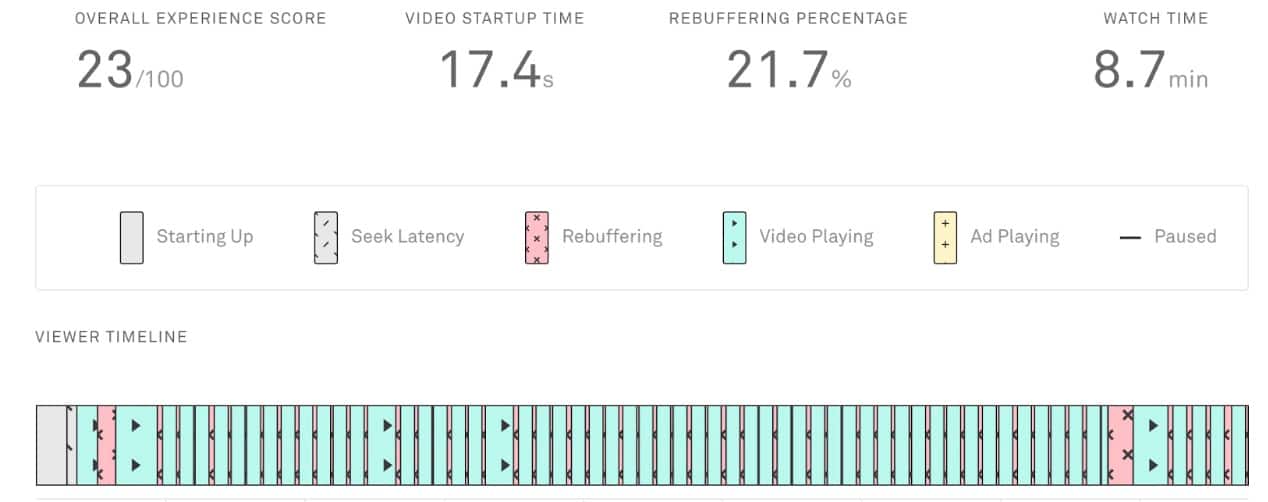The height and width of the screenshot is (502, 1268).
Task: Click the gray Starting Up timeline segment
Action: pyautogui.click(x=50, y=445)
